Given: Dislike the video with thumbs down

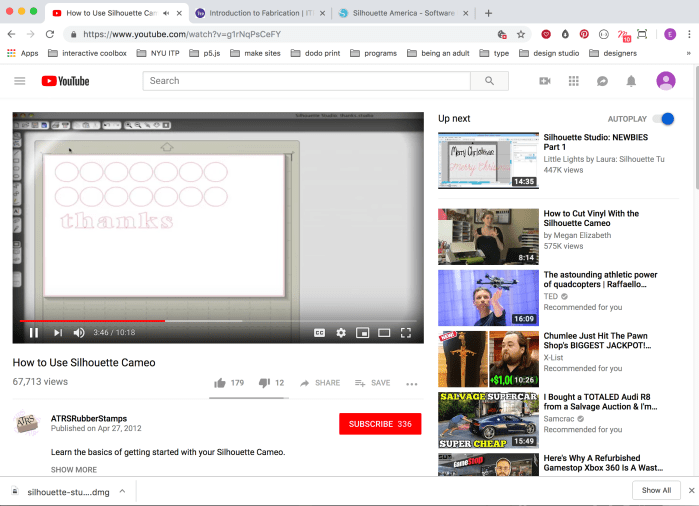Looking at the screenshot, I should point(264,383).
